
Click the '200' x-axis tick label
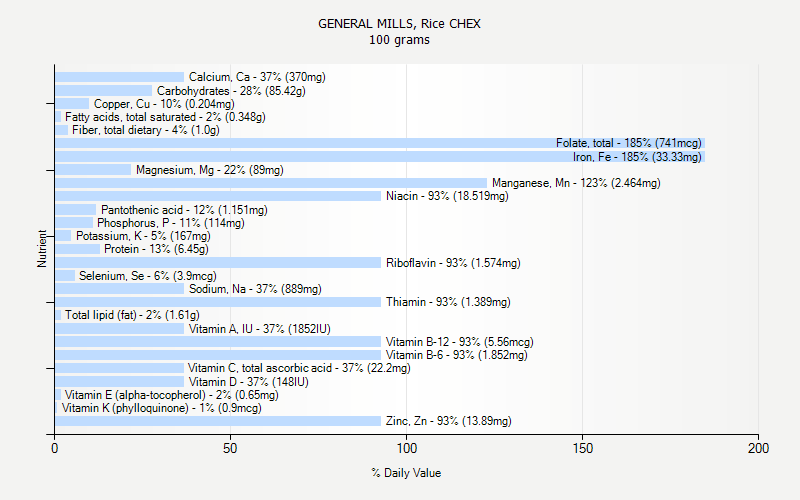coord(759,448)
